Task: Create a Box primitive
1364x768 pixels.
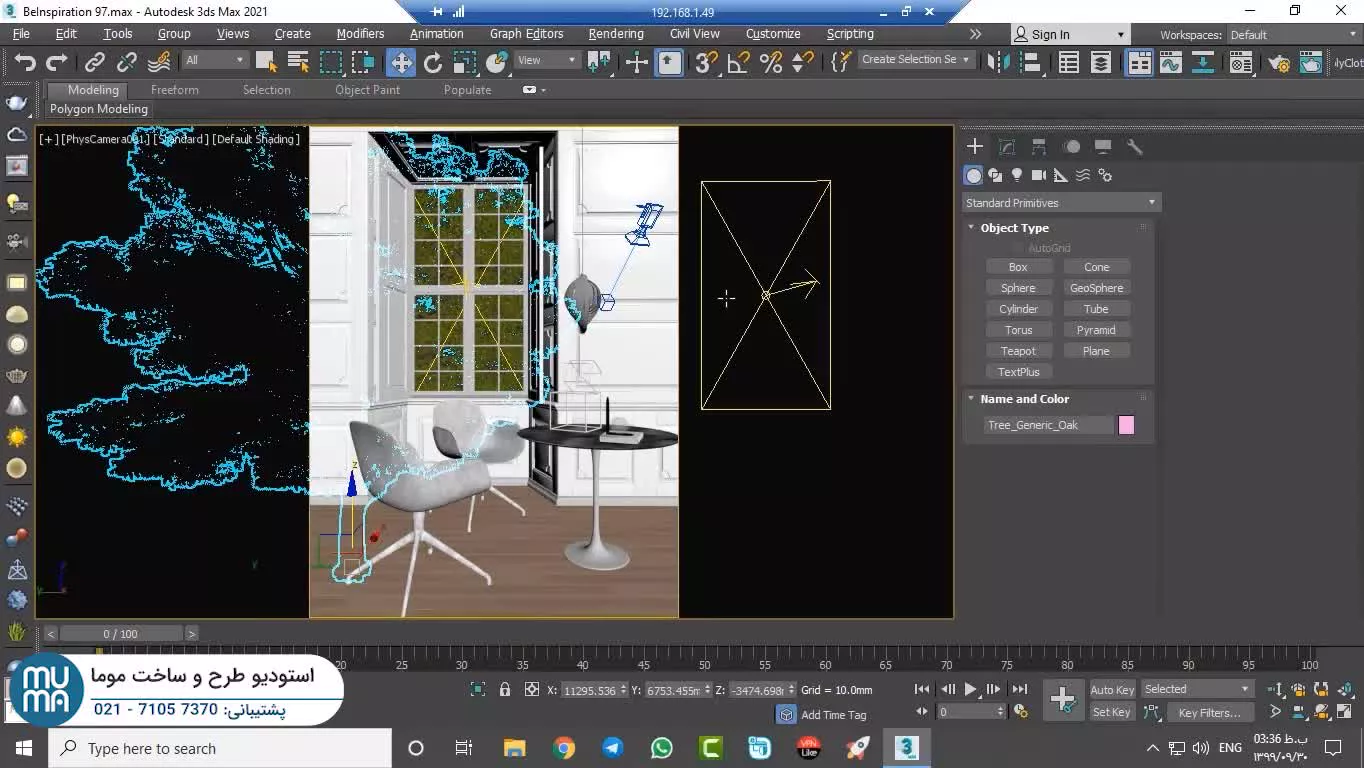Action: point(1018,267)
